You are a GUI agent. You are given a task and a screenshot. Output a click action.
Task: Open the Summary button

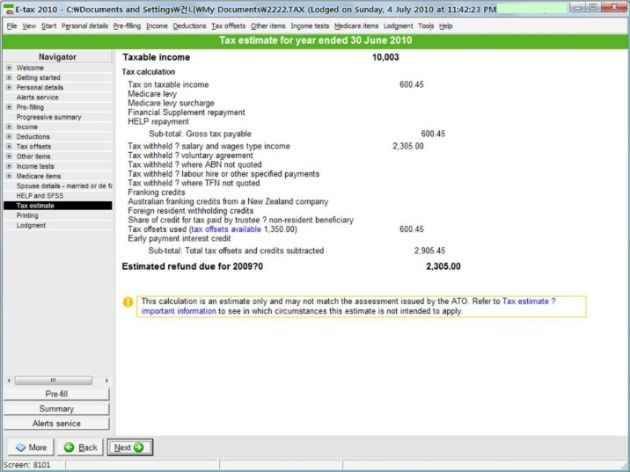pos(56,409)
